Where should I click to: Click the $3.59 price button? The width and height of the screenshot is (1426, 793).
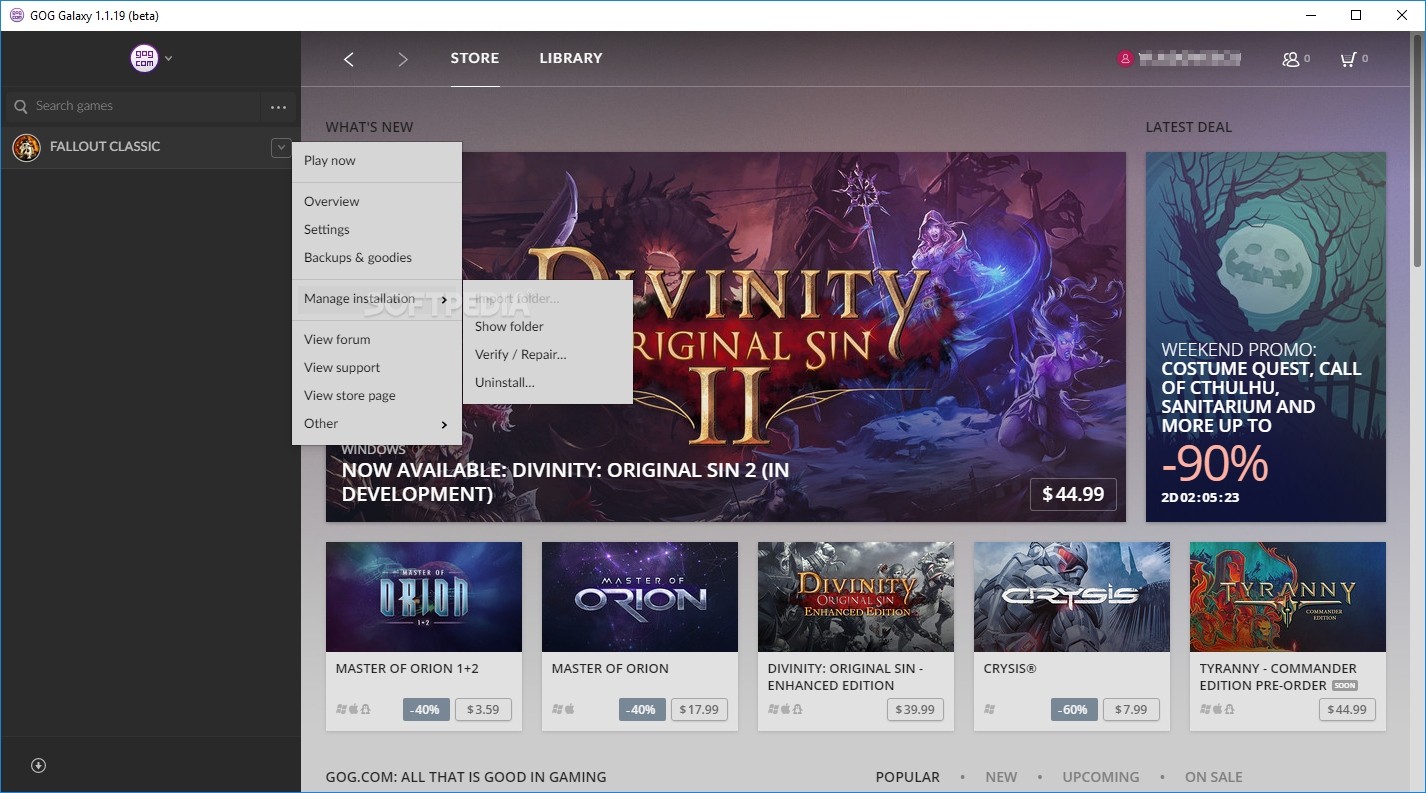click(483, 709)
